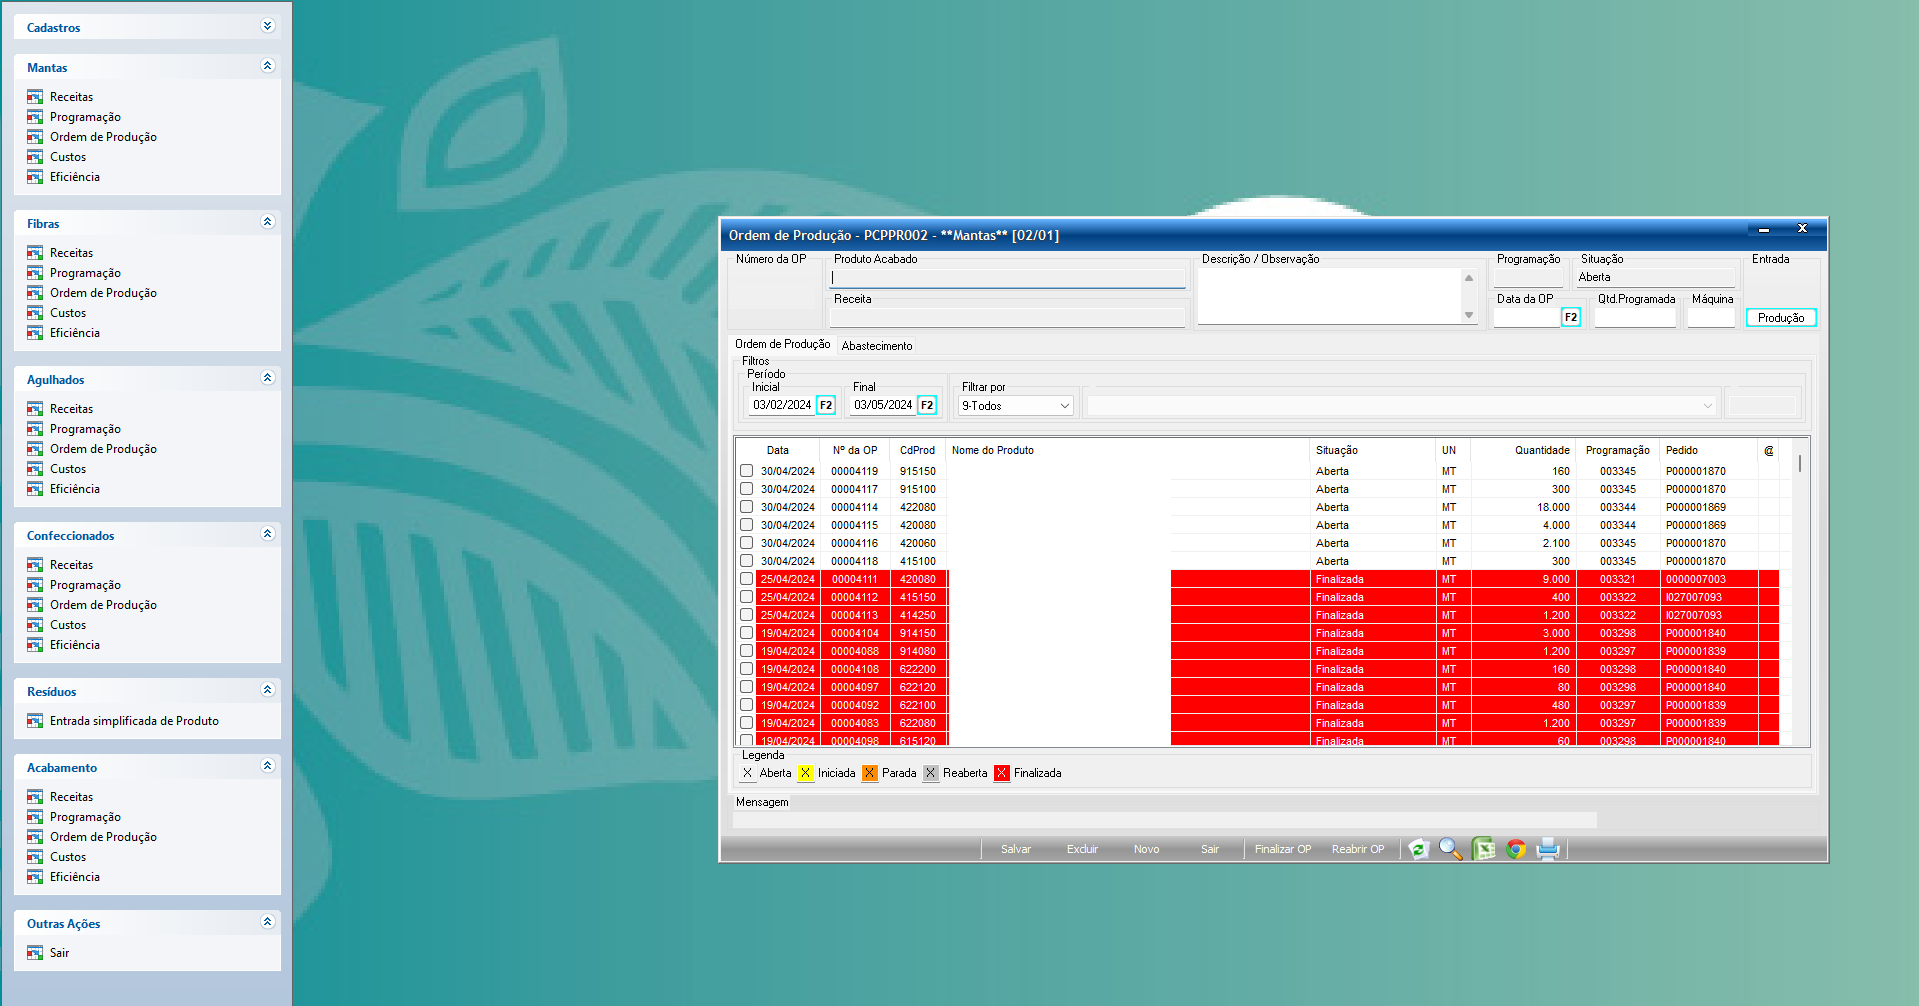Click Sair under Outras Ações
Viewport: 1919px width, 1006px height.
point(59,953)
